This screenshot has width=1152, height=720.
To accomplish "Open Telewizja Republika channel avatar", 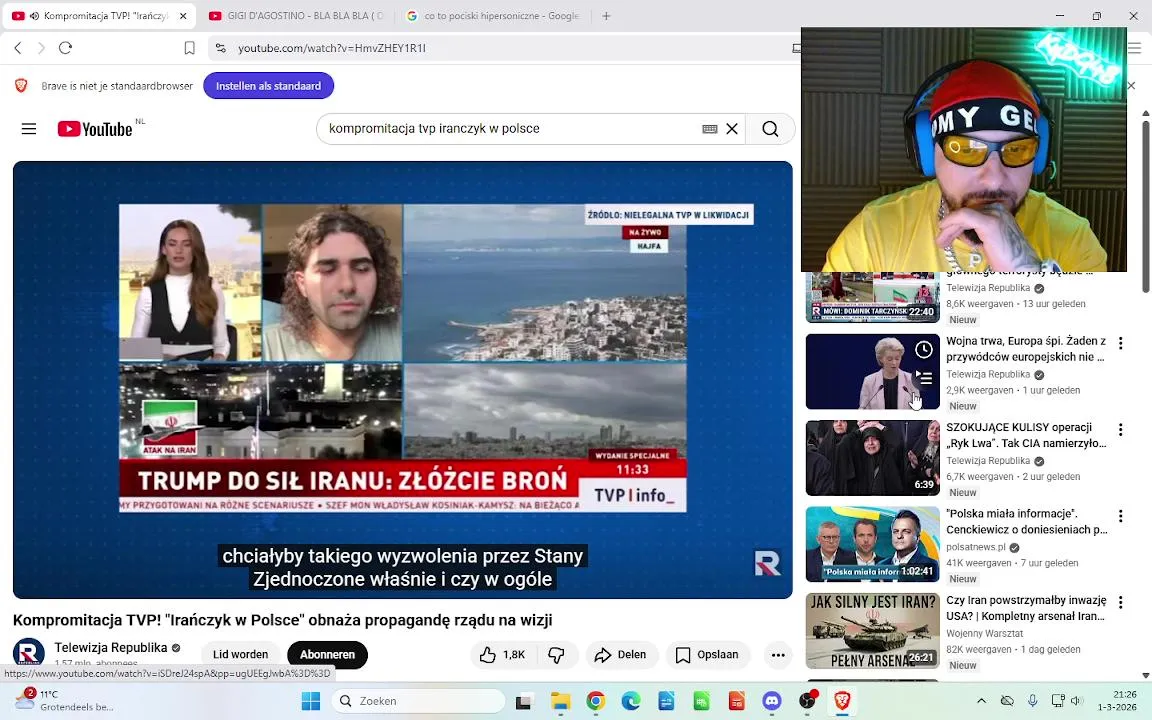I will click(29, 652).
